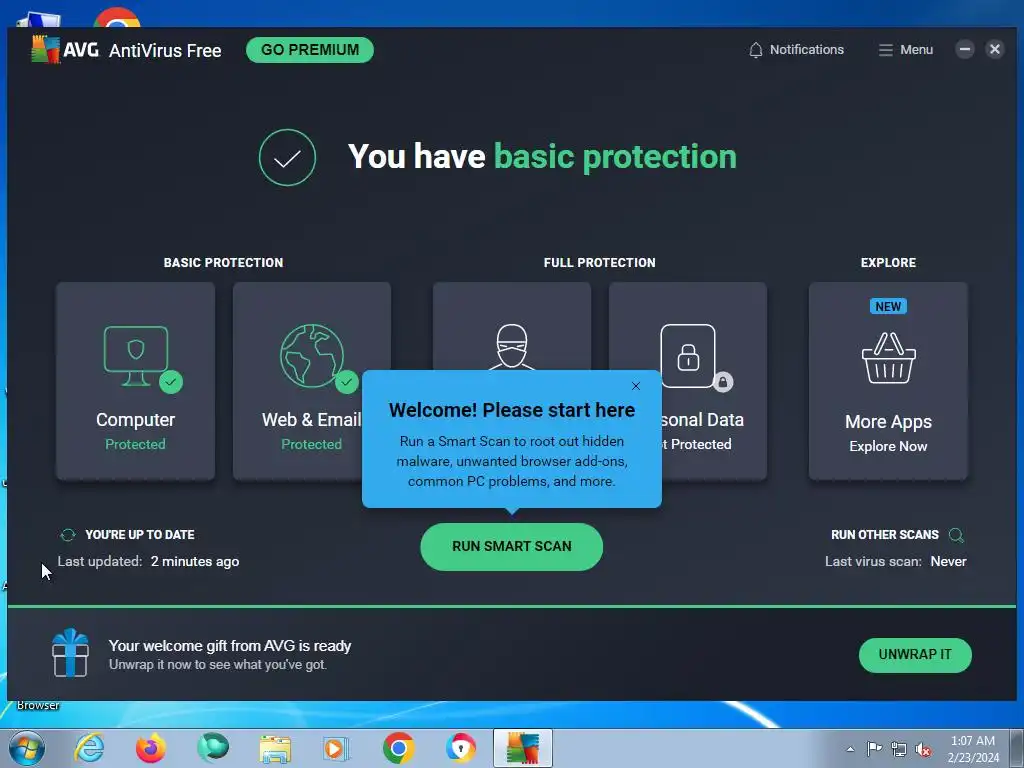The image size is (1024, 768).
Task: Click 'Last virus scan: Never' text
Action: 895,562
